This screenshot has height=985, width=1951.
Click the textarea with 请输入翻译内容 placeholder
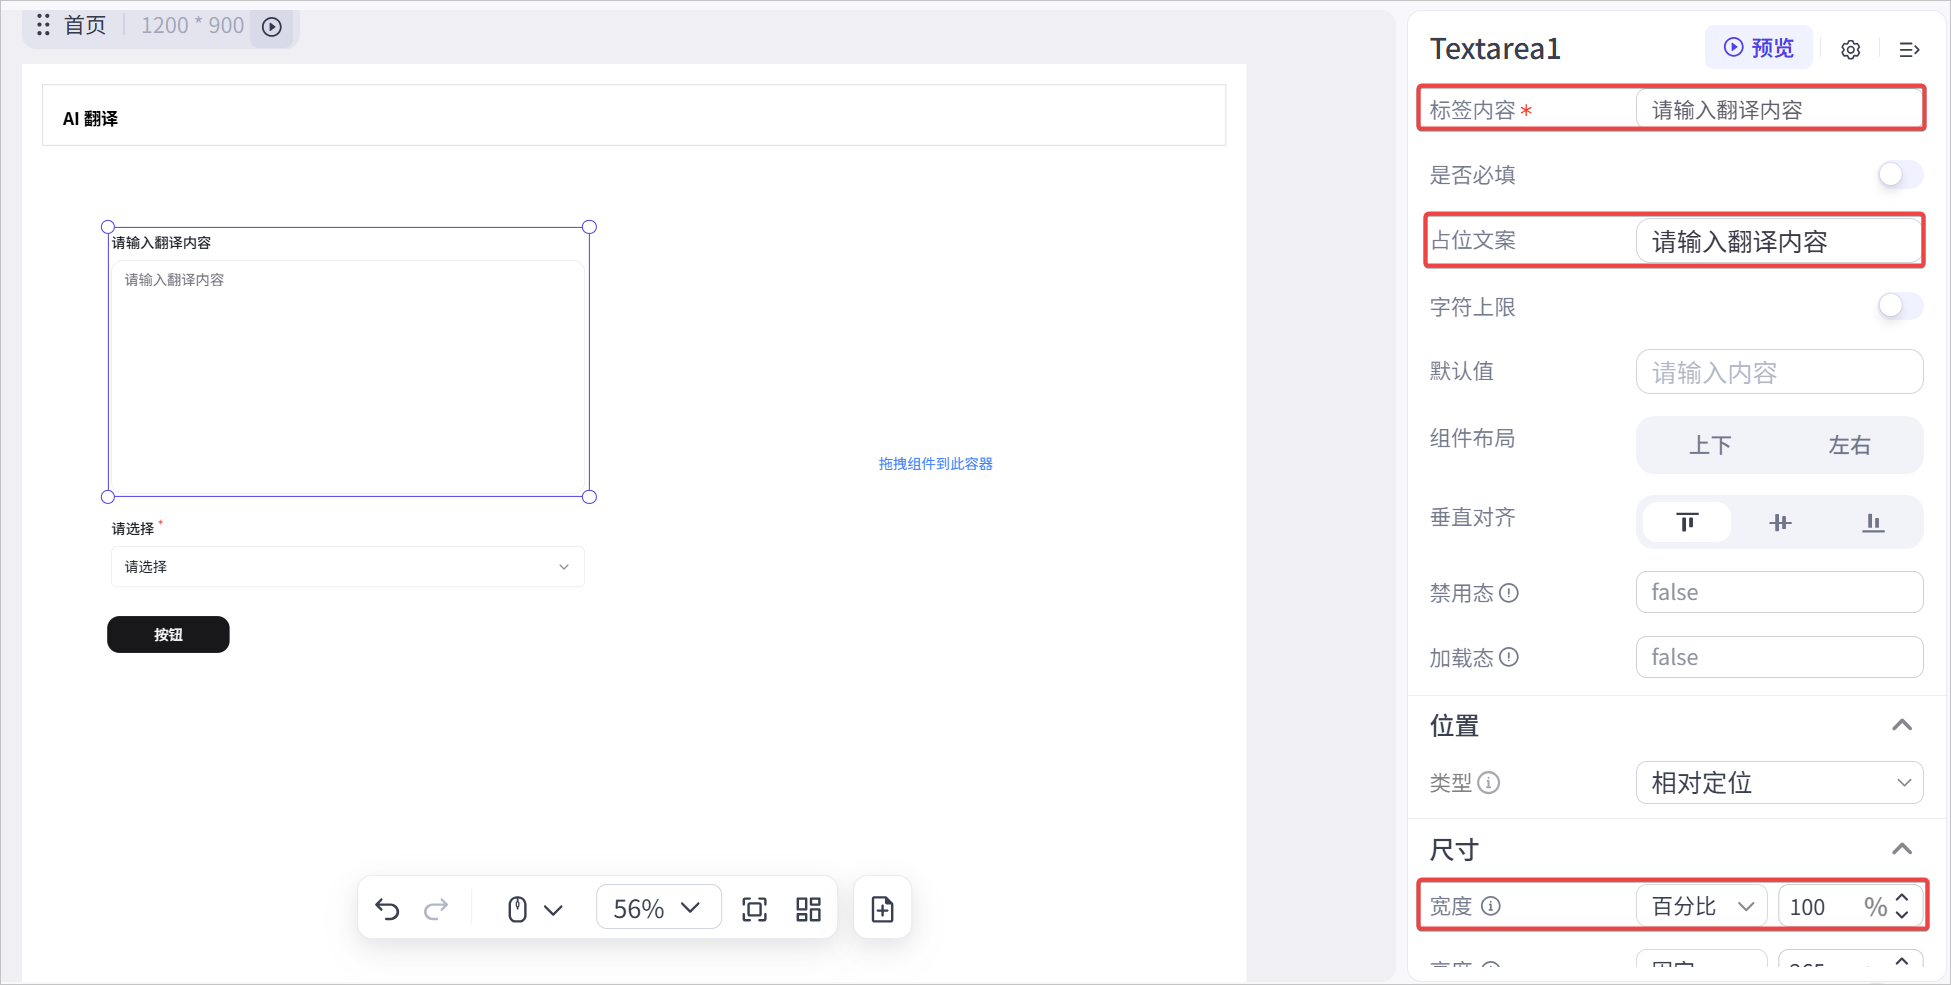click(347, 376)
